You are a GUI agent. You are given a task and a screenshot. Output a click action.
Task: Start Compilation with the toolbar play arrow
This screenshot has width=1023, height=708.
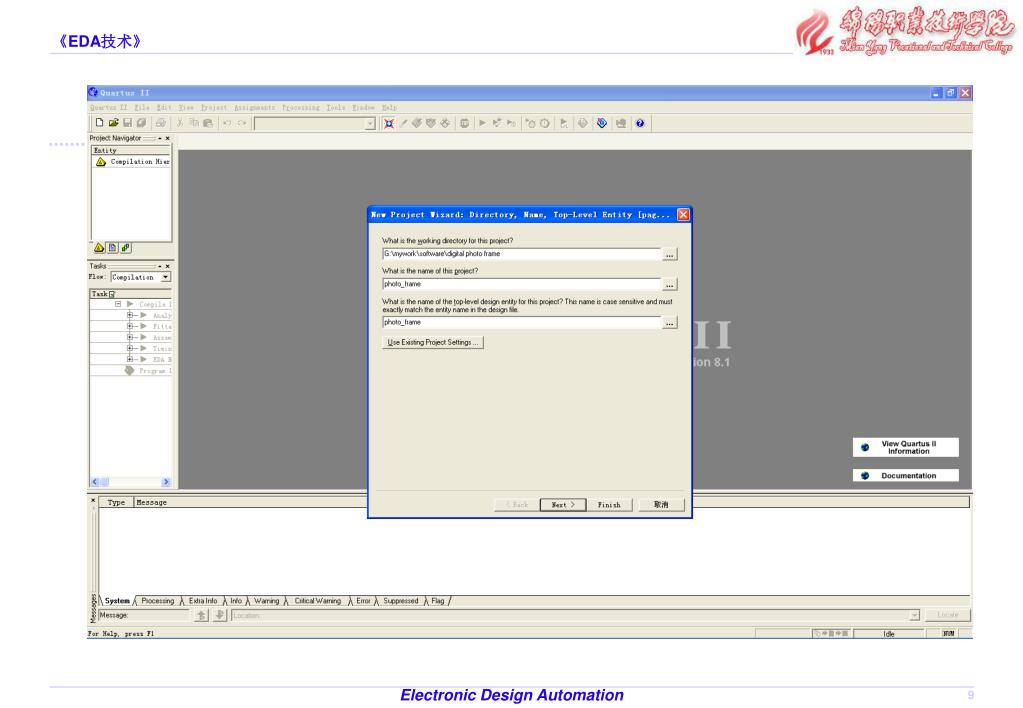483,123
